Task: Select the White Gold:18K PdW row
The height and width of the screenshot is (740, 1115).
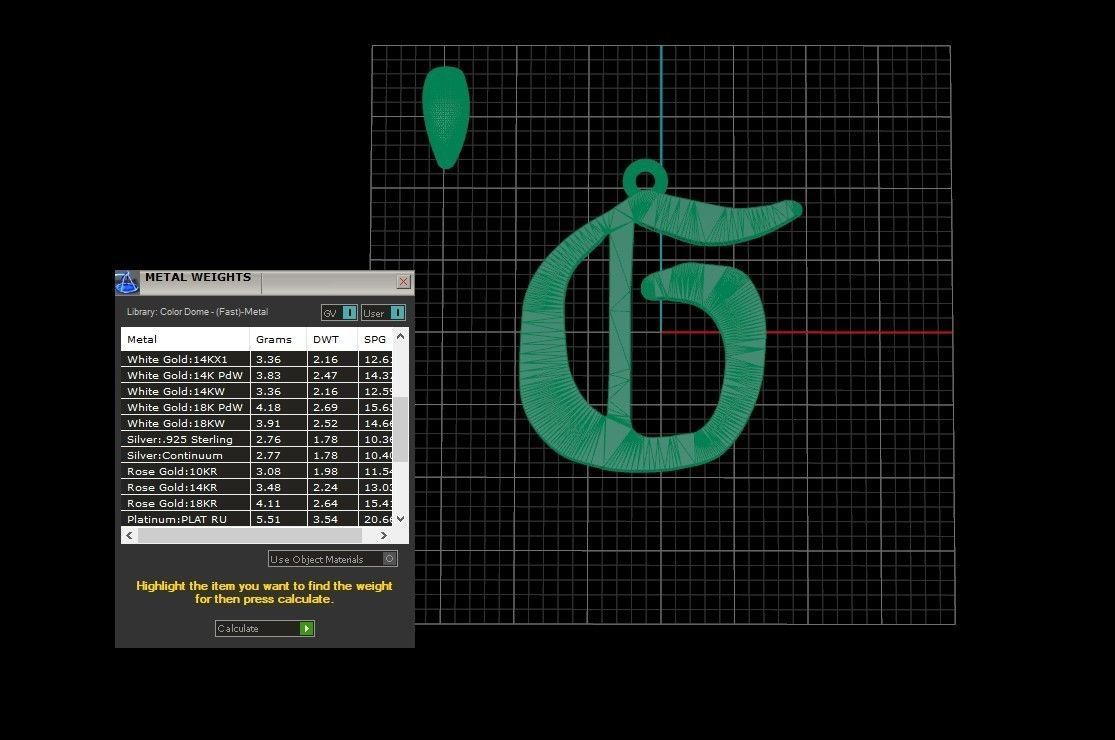Action: pyautogui.click(x=257, y=407)
